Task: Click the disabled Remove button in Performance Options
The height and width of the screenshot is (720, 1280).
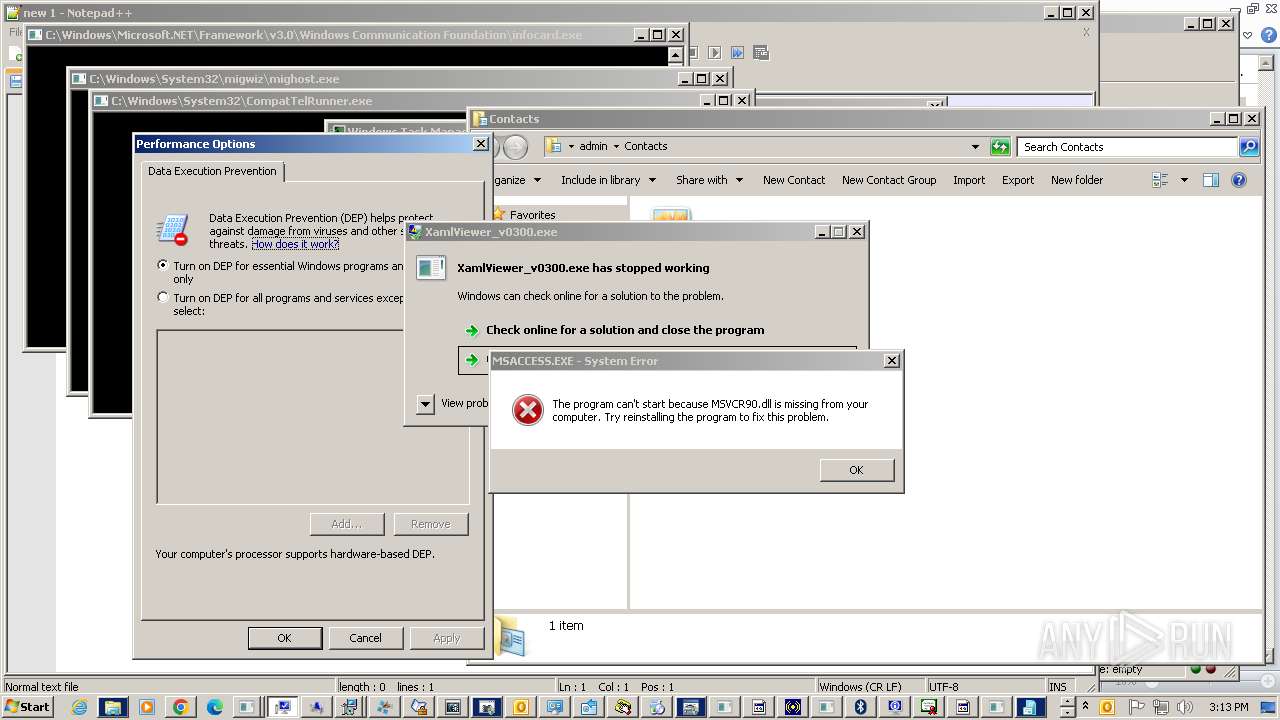Action: coord(430,524)
